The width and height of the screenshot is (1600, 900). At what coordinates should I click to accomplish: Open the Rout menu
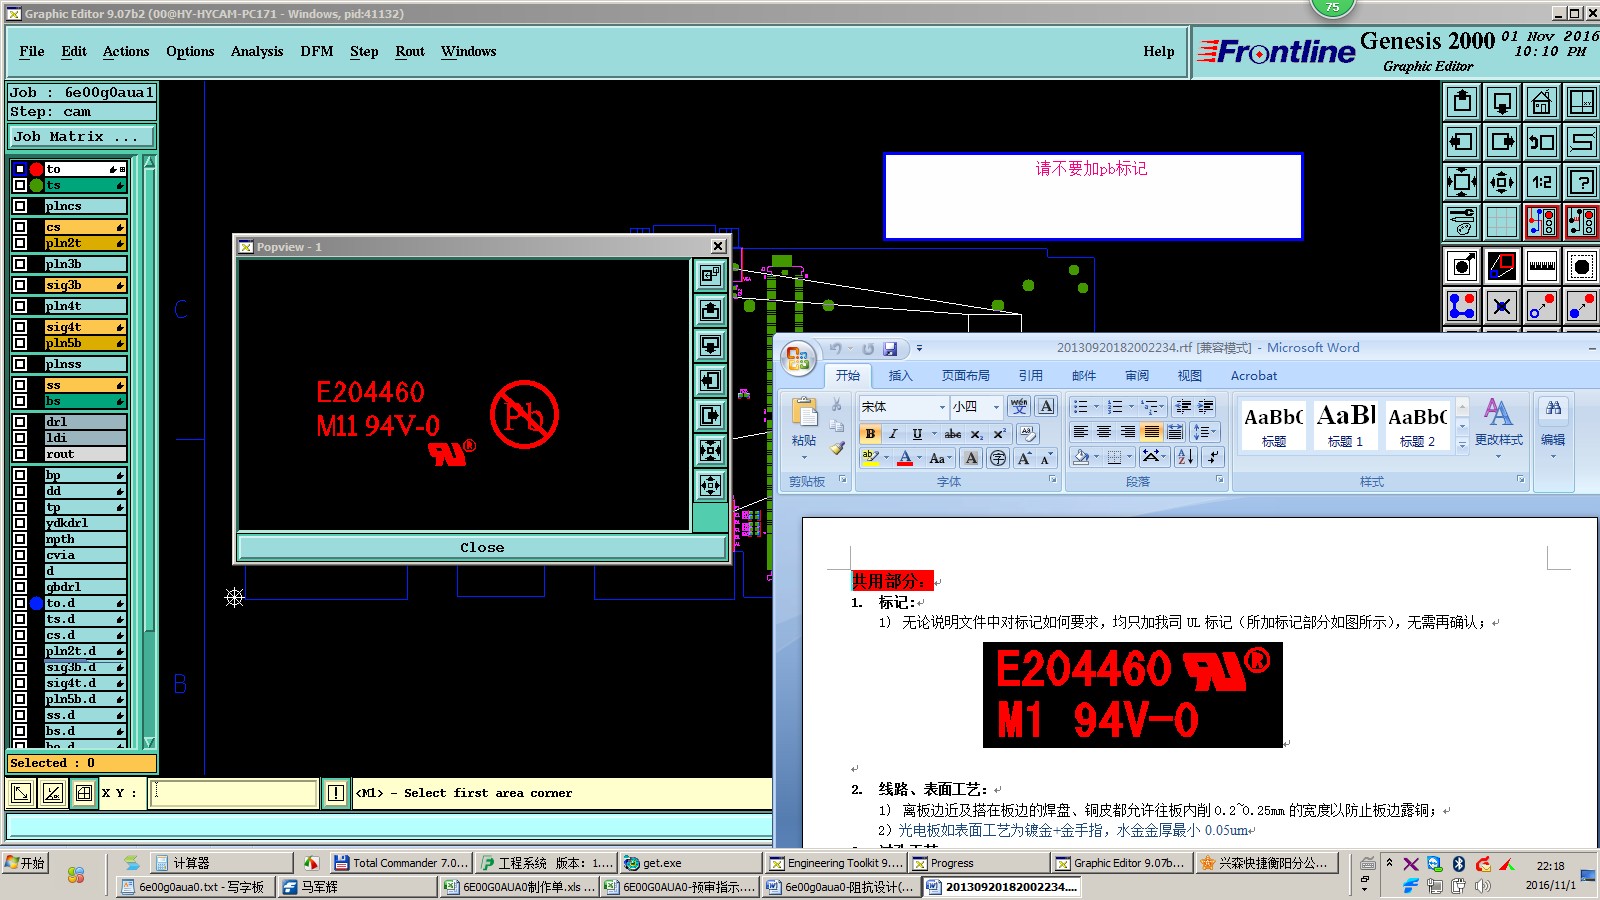[410, 51]
